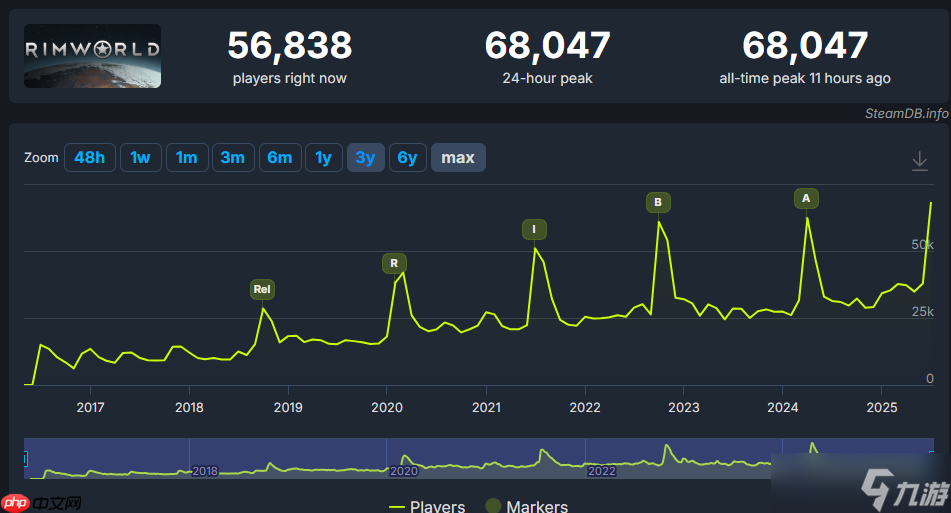The width and height of the screenshot is (951, 513).
Task: Set zoom to 3m
Action: click(233, 158)
